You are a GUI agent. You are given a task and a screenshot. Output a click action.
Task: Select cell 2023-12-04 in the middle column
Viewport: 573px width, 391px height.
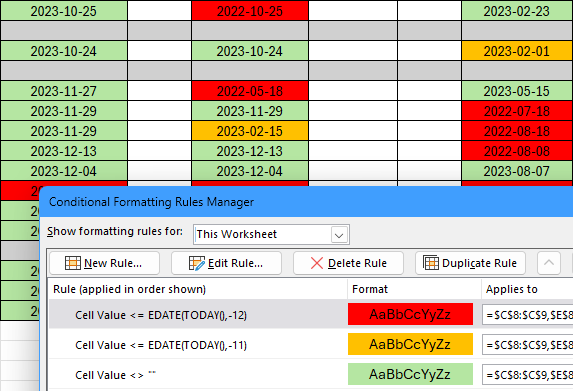[250, 171]
